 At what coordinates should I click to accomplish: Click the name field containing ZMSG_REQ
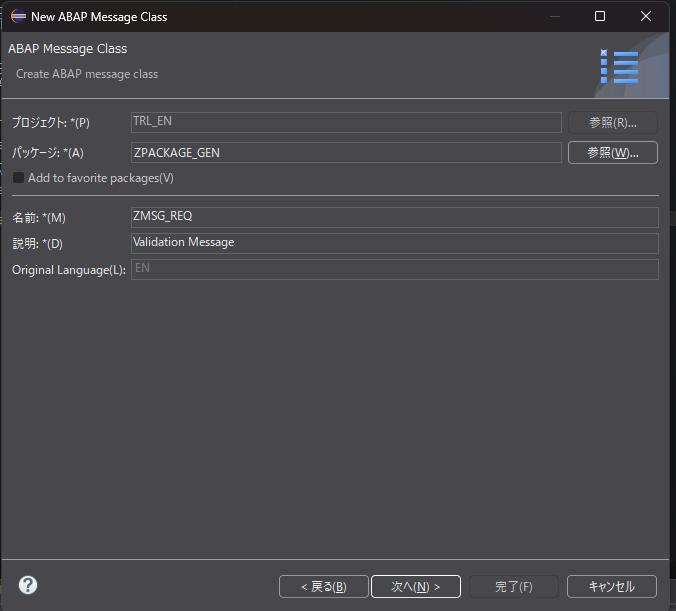coord(394,217)
